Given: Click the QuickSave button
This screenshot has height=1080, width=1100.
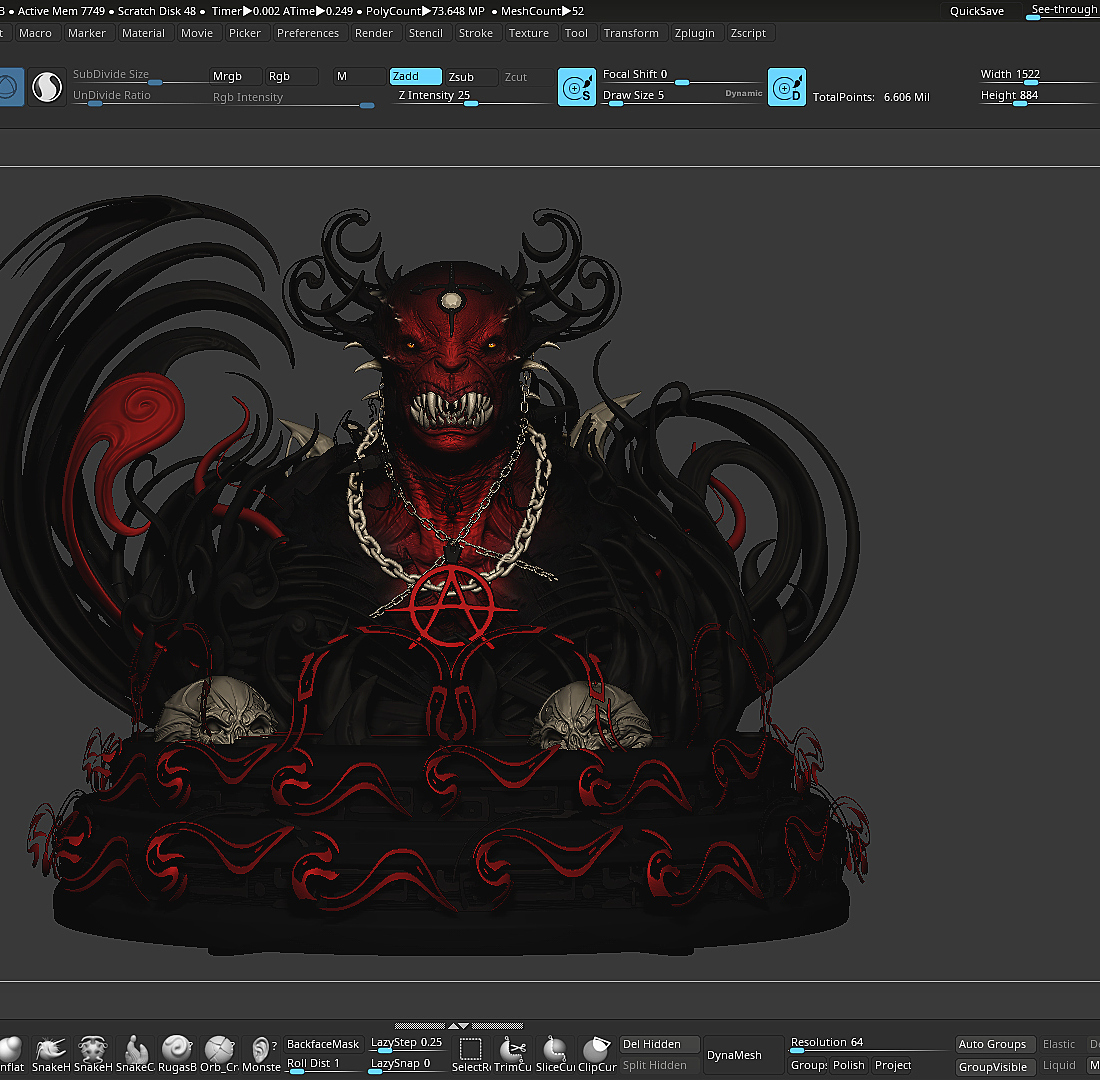Looking at the screenshot, I should pos(977,11).
